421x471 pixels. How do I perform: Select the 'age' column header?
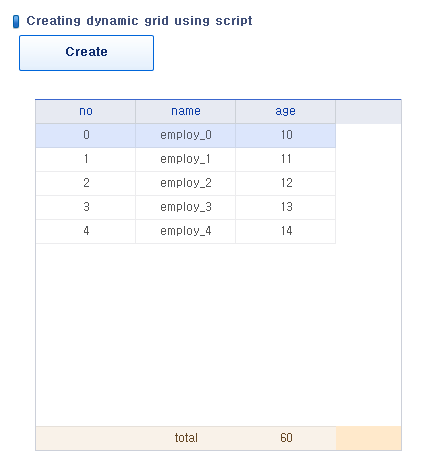pos(285,112)
